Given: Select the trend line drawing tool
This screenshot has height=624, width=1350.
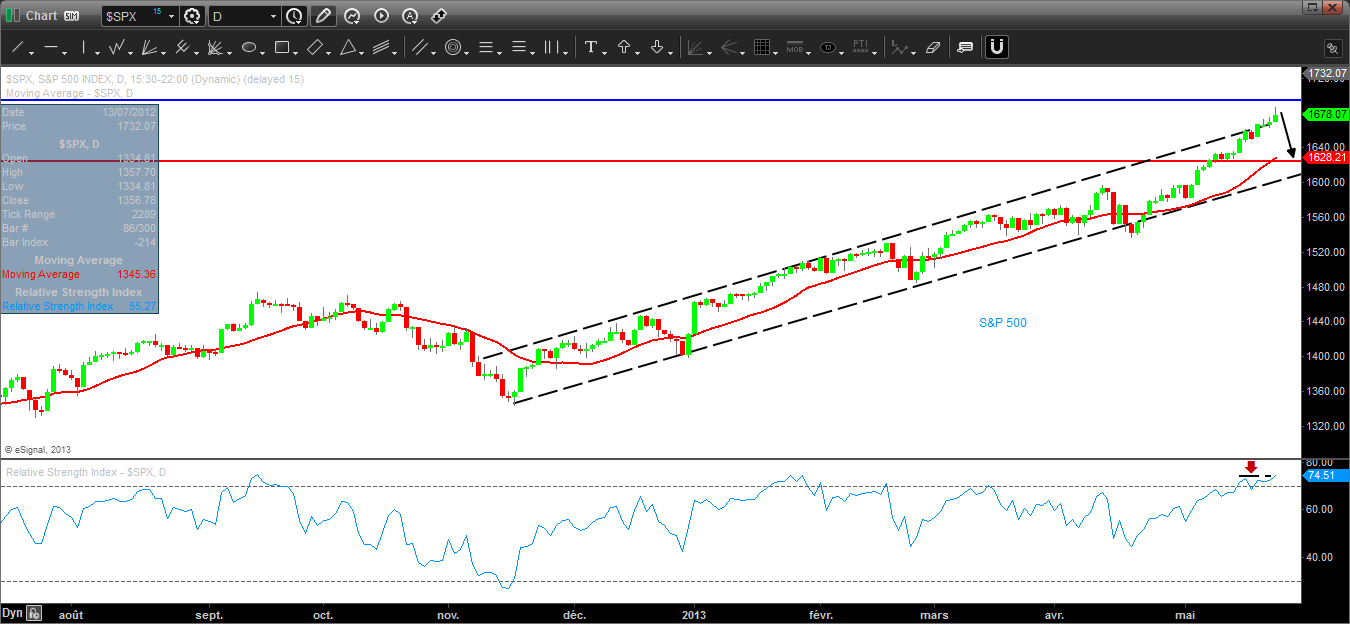Looking at the screenshot, I should pos(18,47).
